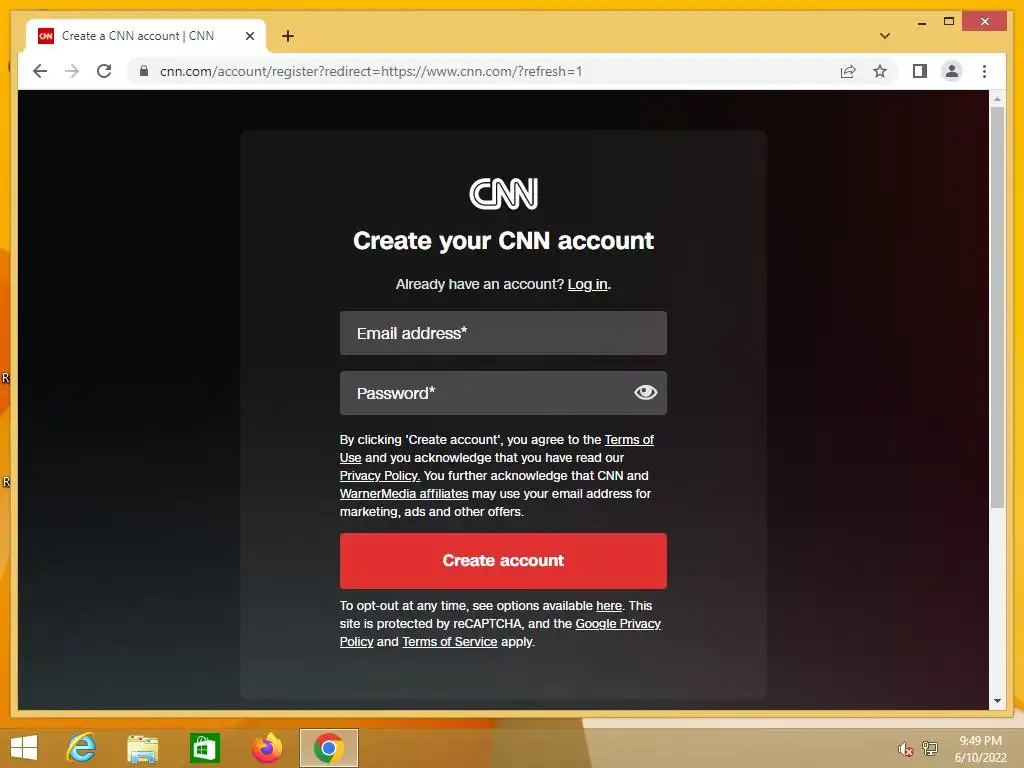Open a new tab with the plus button

coord(287,36)
